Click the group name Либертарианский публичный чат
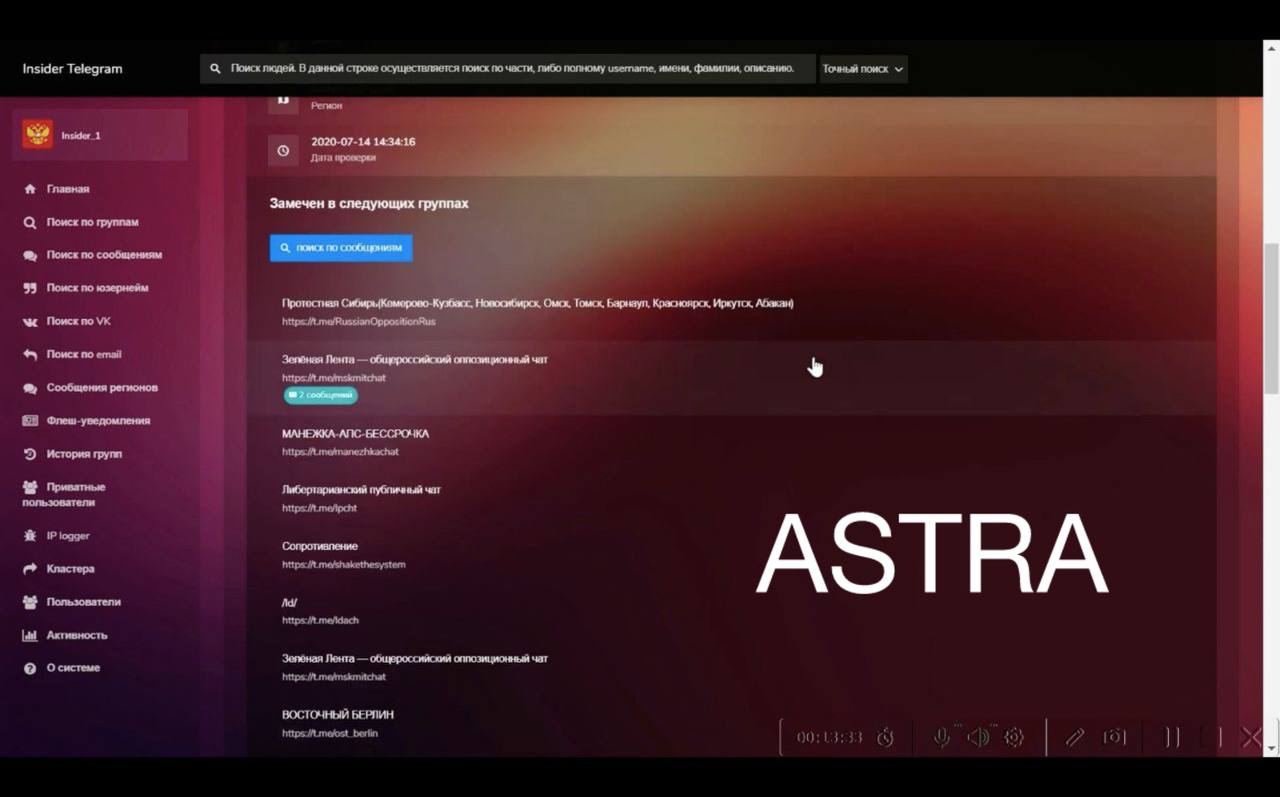 coord(361,490)
